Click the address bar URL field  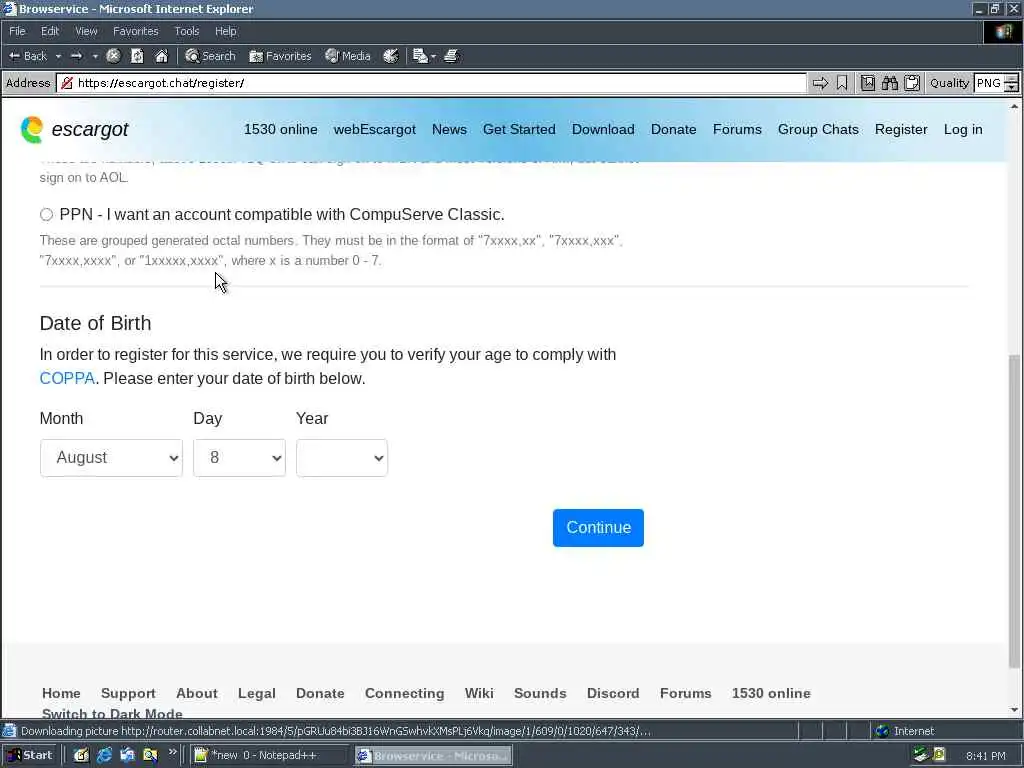[x=431, y=83]
